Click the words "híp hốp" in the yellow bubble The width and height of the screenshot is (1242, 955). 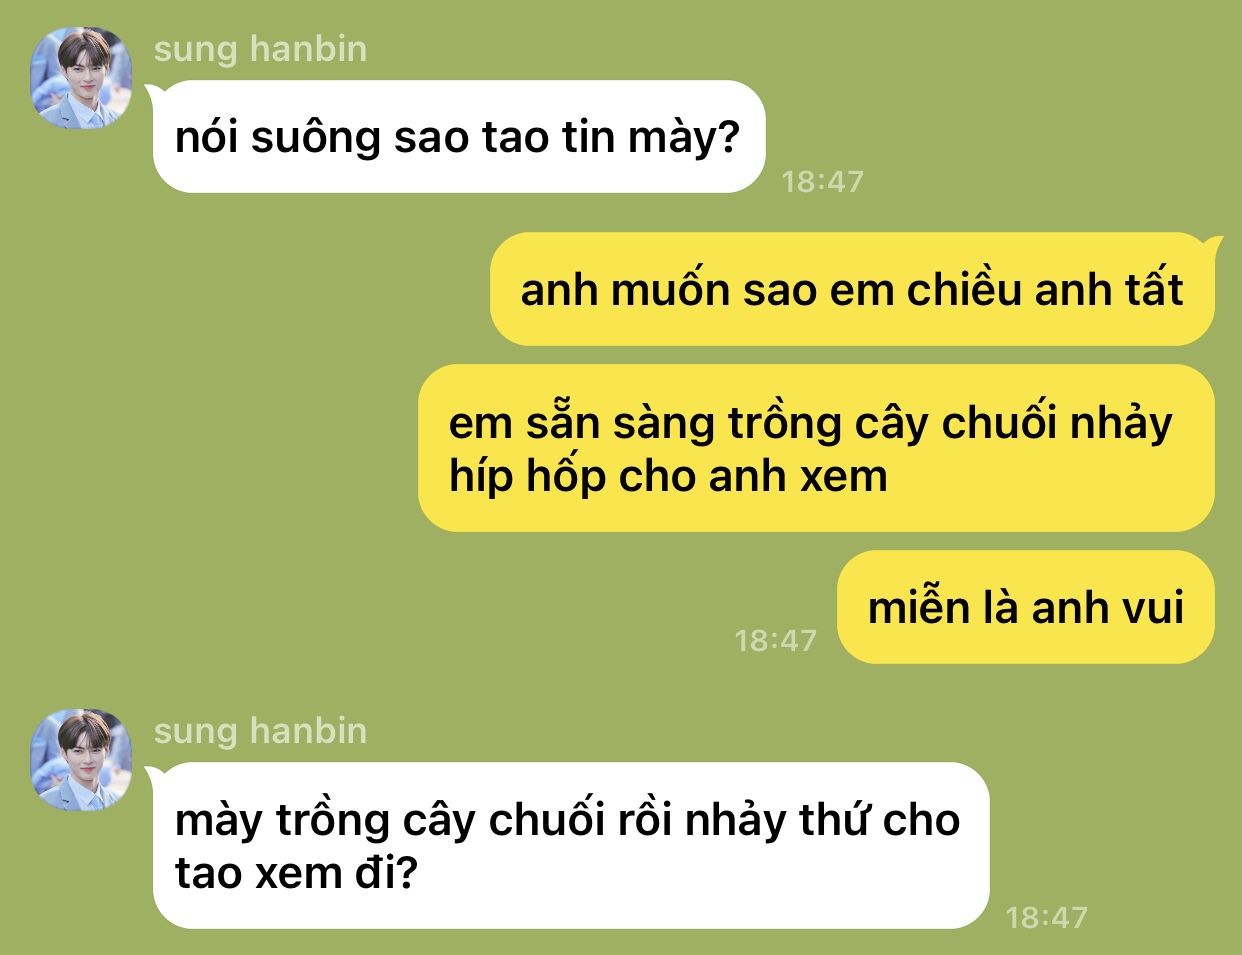tap(527, 476)
